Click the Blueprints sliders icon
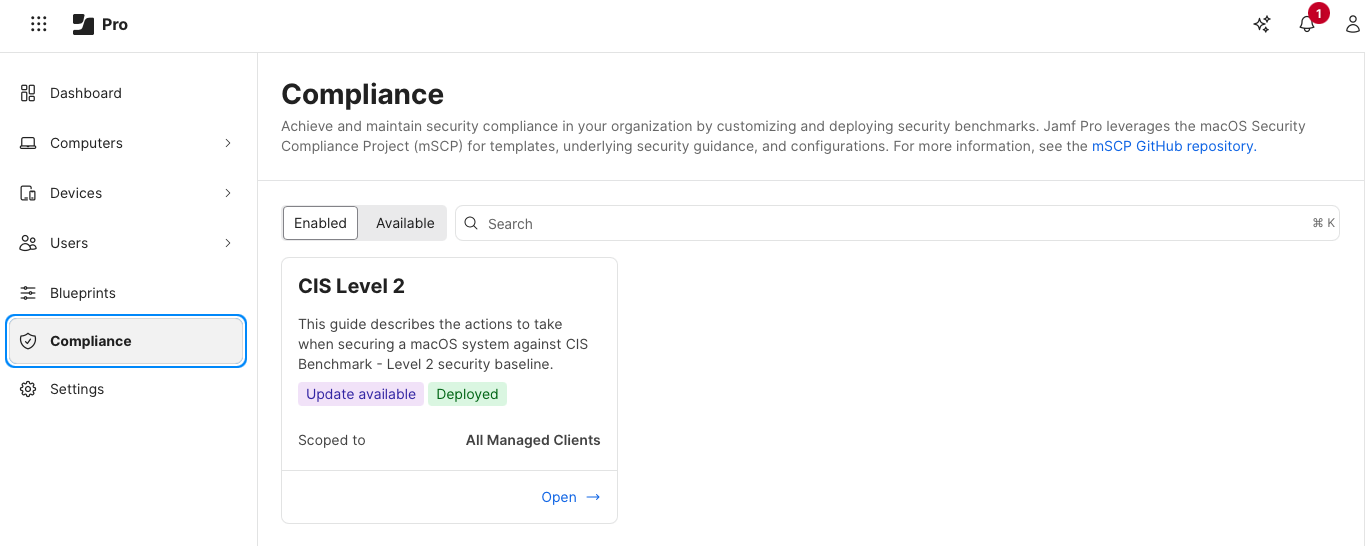The image size is (1365, 546). tap(28, 293)
